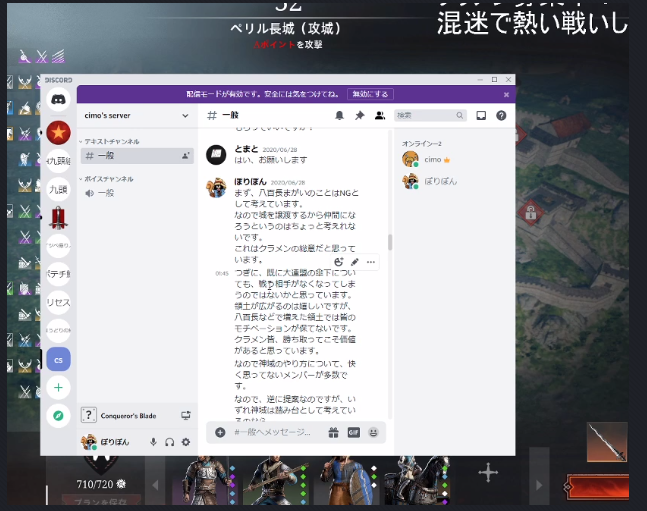Toggle microphone mute in user panel
This screenshot has width=647, height=511.
[153, 442]
